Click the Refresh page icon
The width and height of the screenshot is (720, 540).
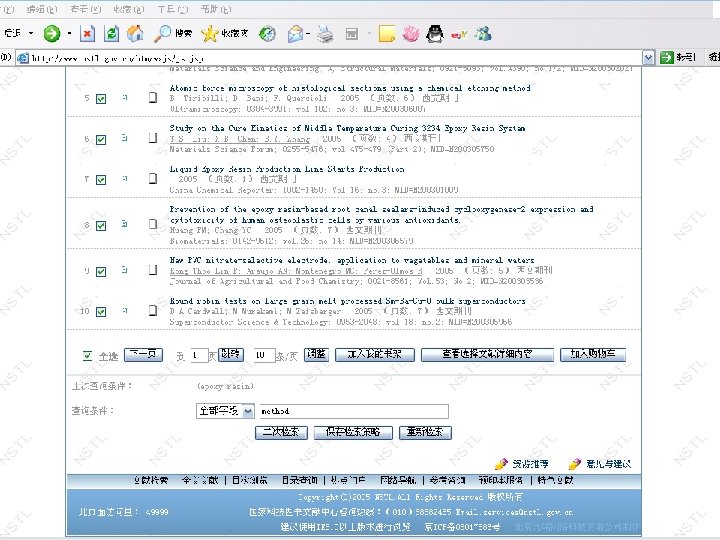coord(111,34)
